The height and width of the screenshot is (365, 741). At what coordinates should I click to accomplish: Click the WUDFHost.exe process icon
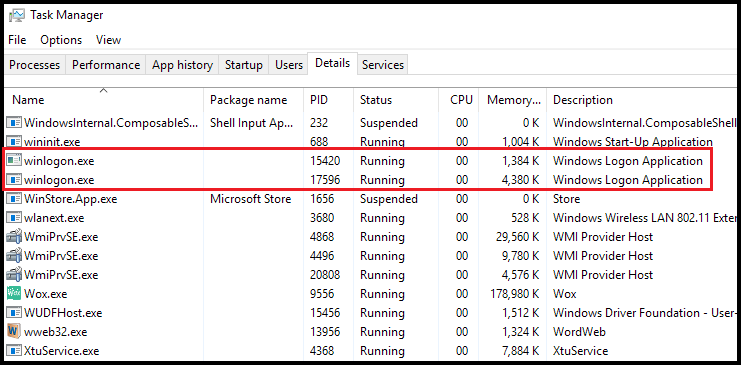tap(14, 313)
